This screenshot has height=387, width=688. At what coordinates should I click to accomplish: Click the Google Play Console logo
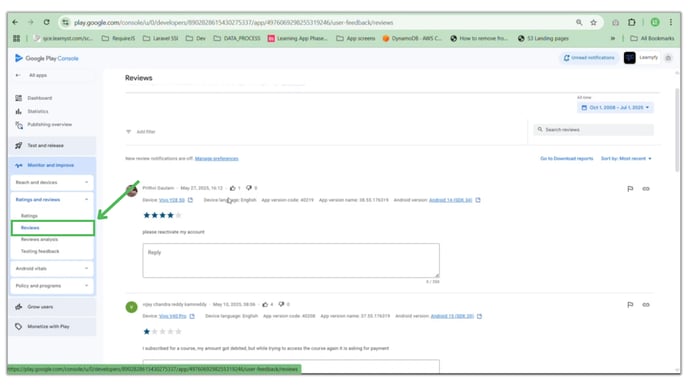click(47, 58)
